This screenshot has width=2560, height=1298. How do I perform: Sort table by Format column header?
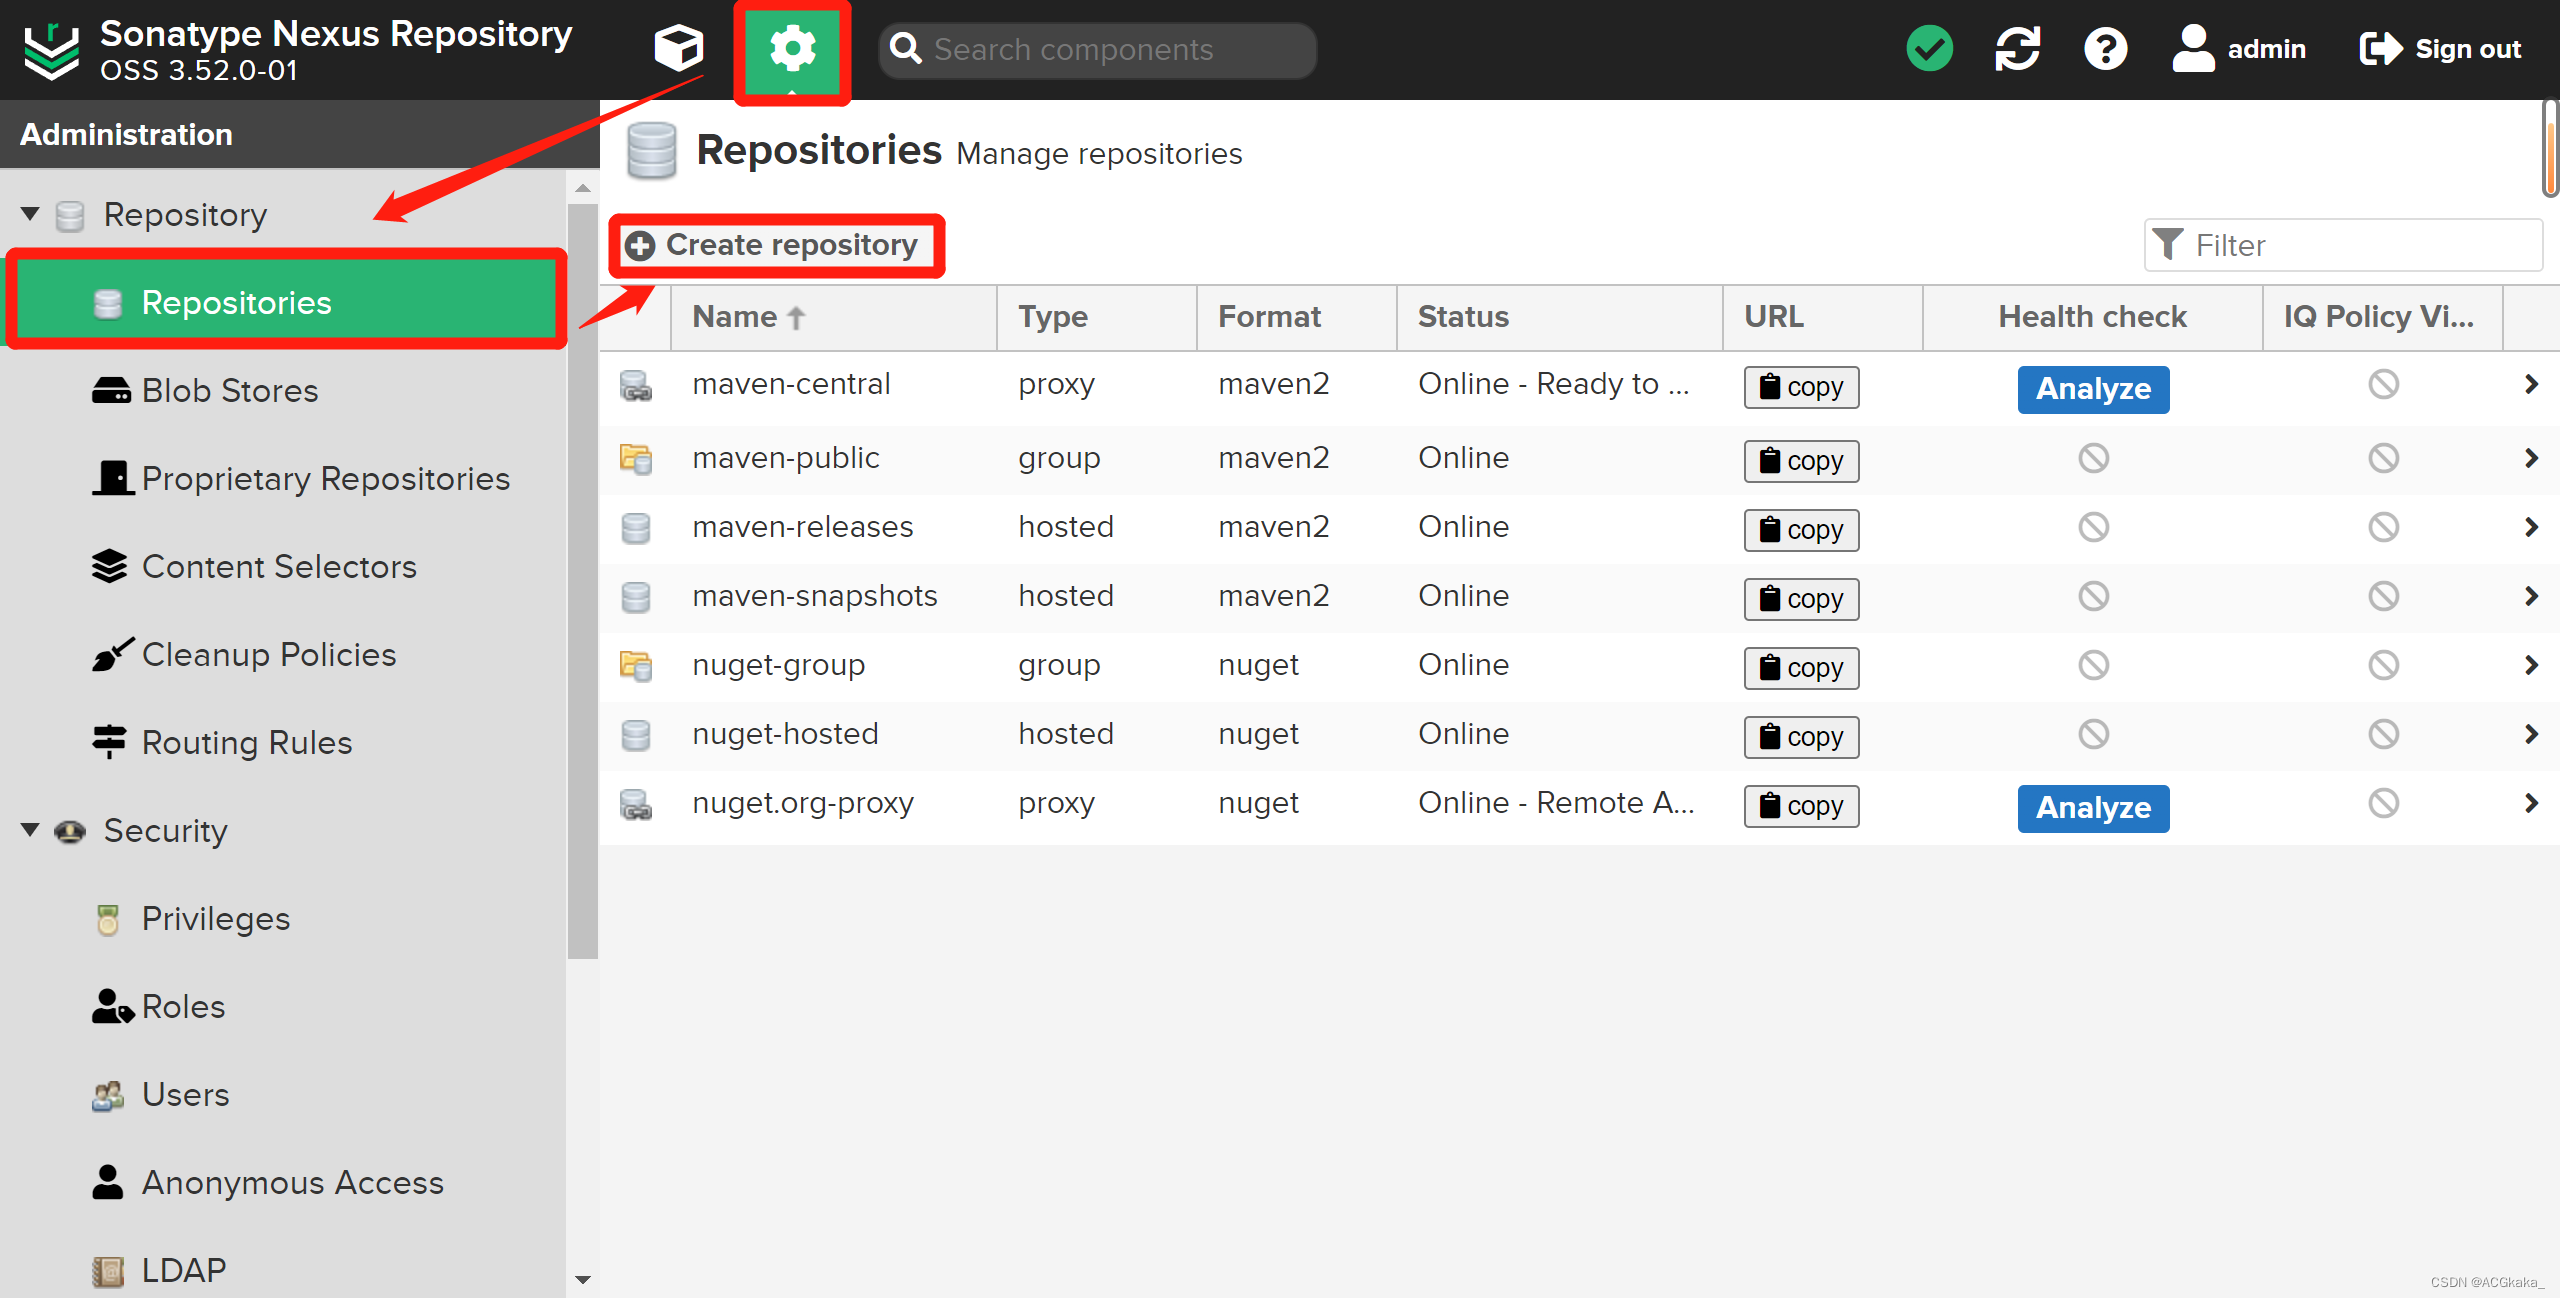pos(1269,317)
